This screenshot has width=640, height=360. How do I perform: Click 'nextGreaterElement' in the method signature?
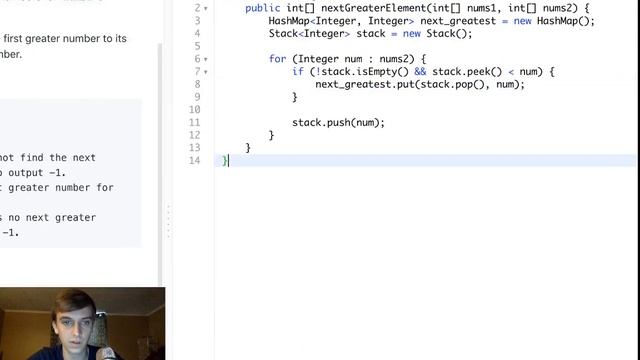(373, 8)
